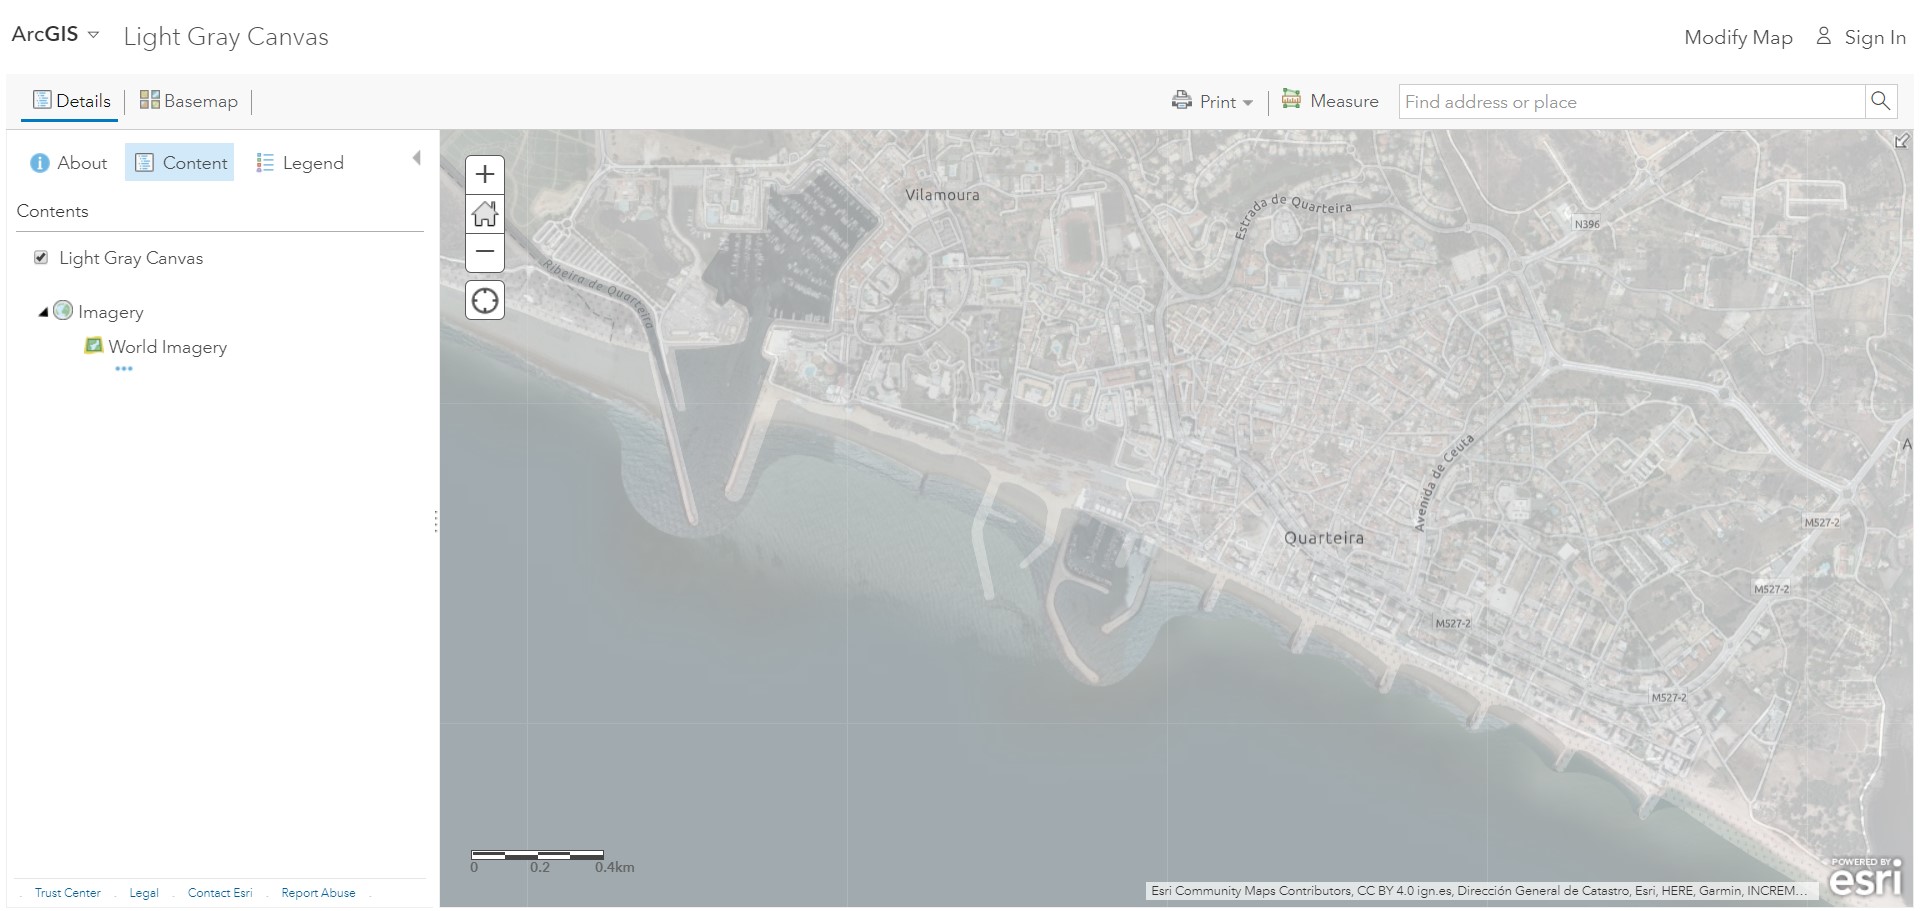1920x911 pixels.
Task: Click the Light Gray Canvas layer name
Action: pos(131,258)
